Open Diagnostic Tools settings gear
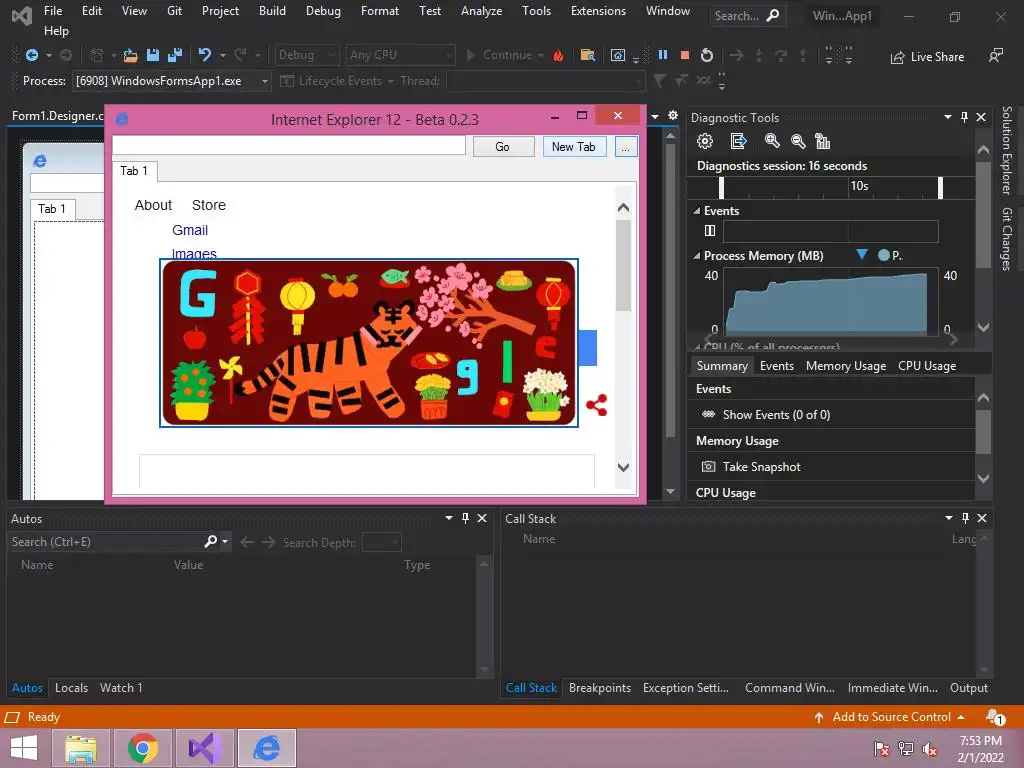Screen dimensions: 1024x768 pos(705,141)
